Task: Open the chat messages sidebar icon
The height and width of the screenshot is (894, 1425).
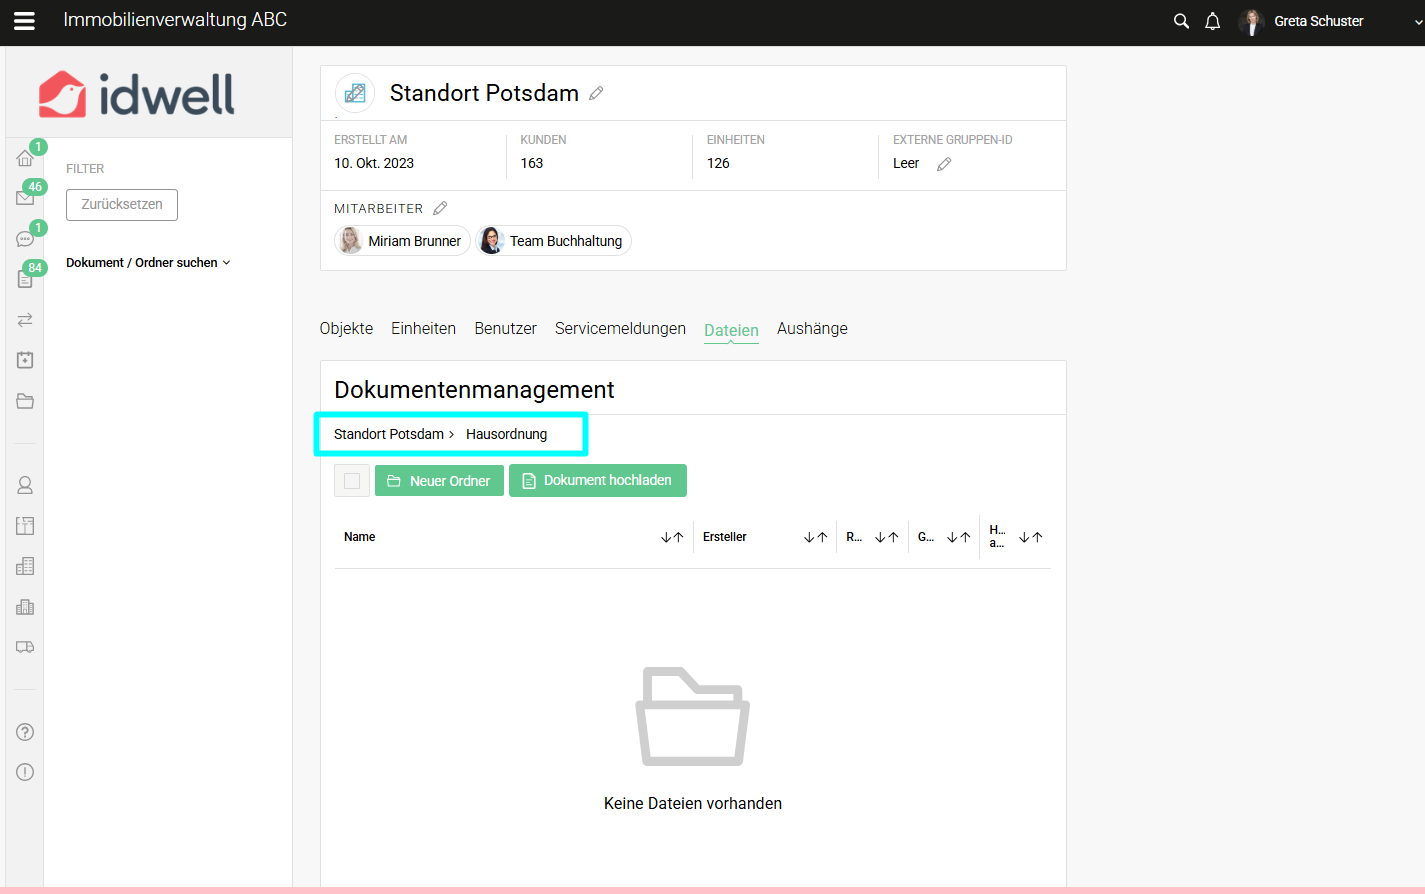Action: (x=25, y=239)
